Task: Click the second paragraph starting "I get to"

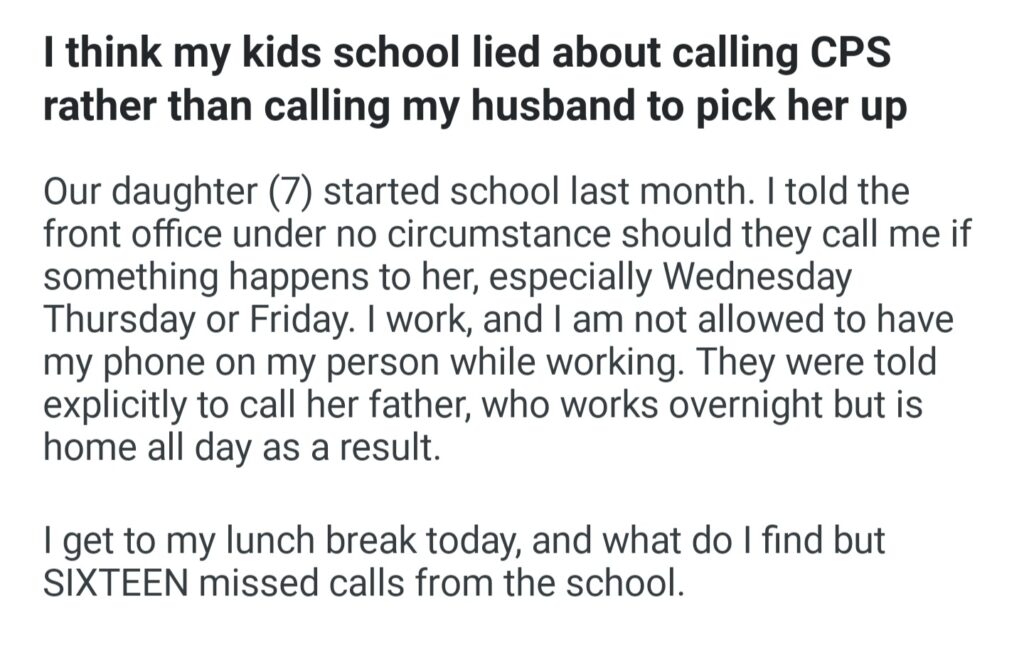Action: point(464,558)
